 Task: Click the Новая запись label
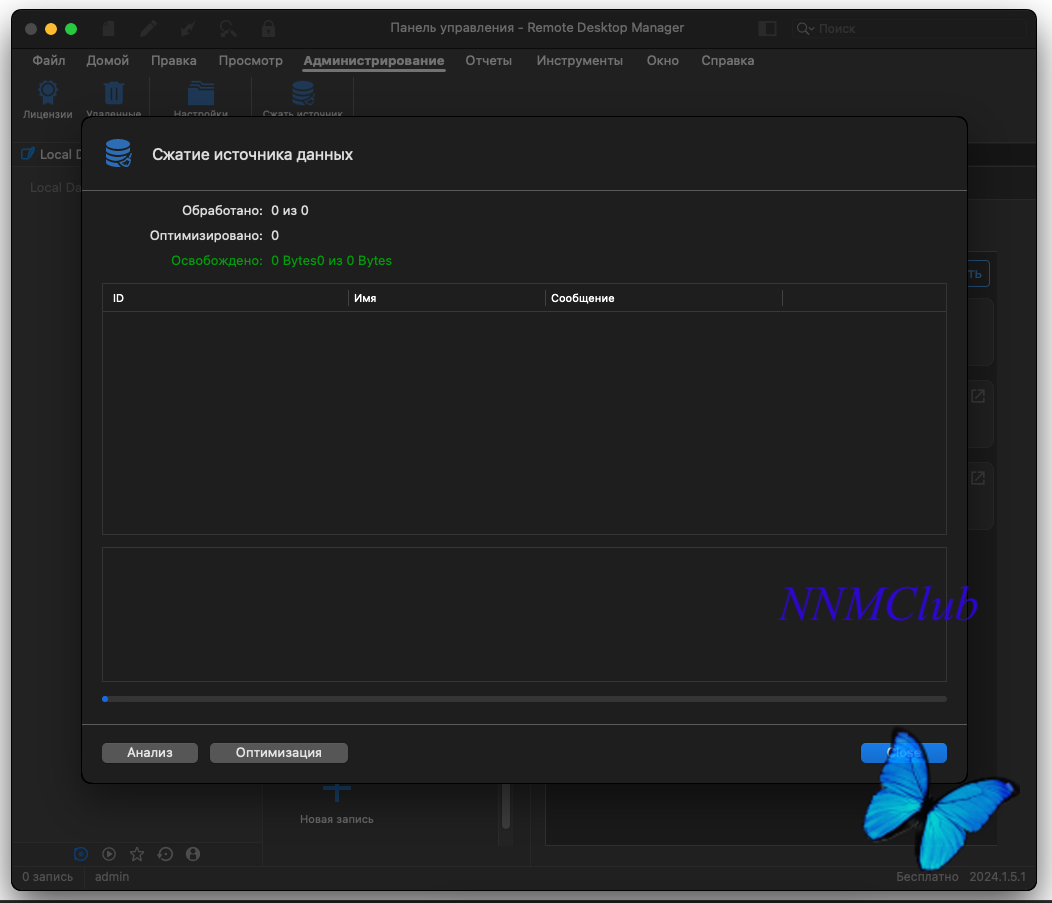pos(337,819)
